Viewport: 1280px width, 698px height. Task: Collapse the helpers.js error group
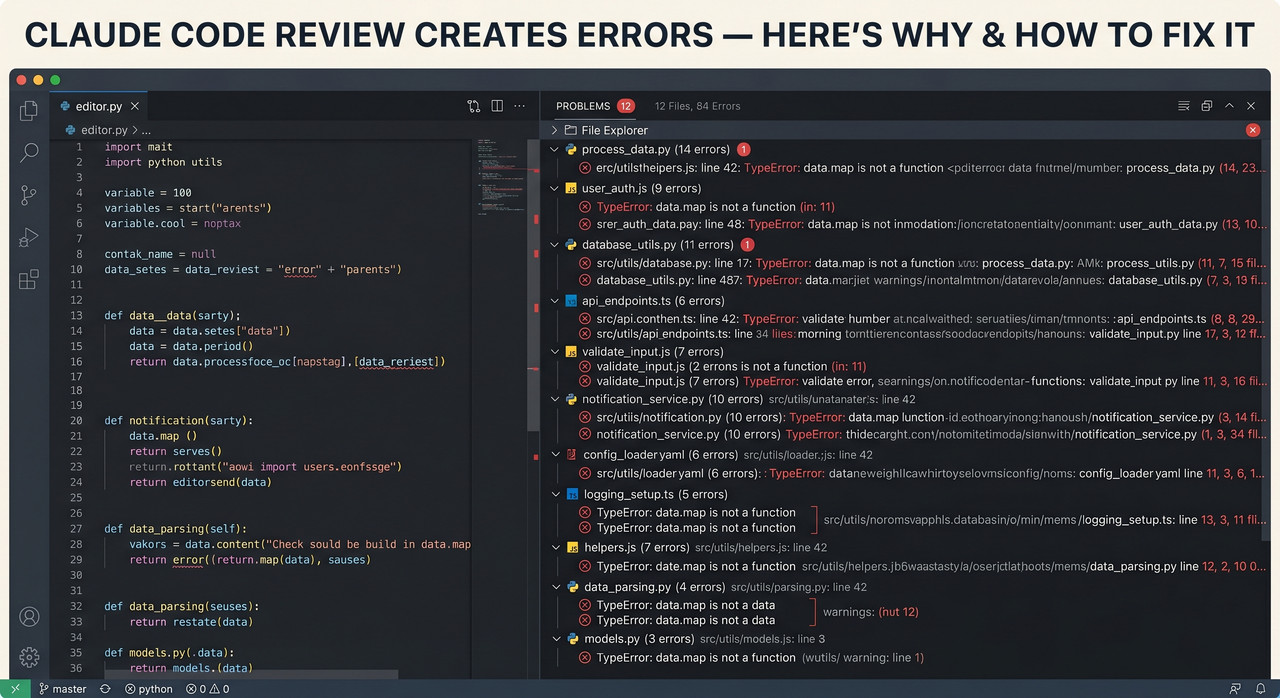click(x=555, y=547)
